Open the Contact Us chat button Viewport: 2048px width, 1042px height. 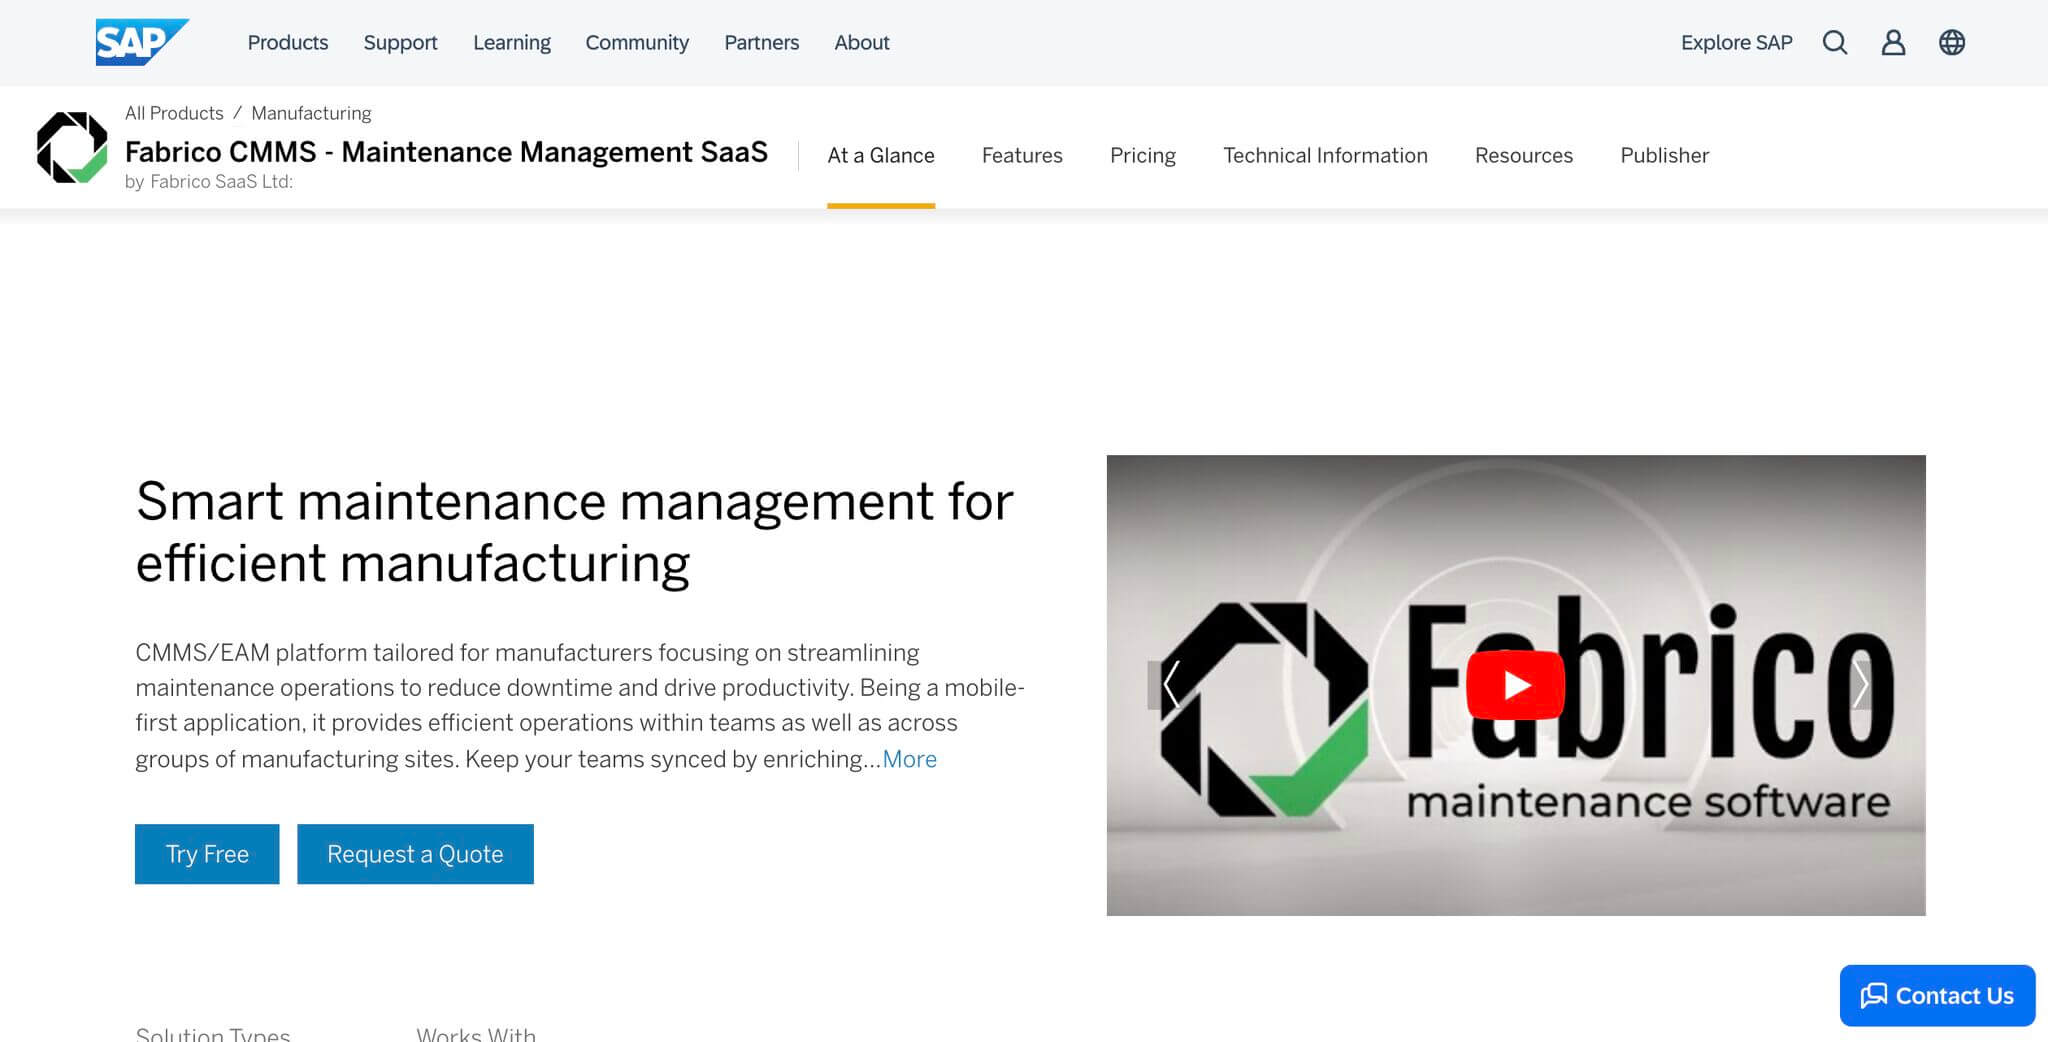1937,995
